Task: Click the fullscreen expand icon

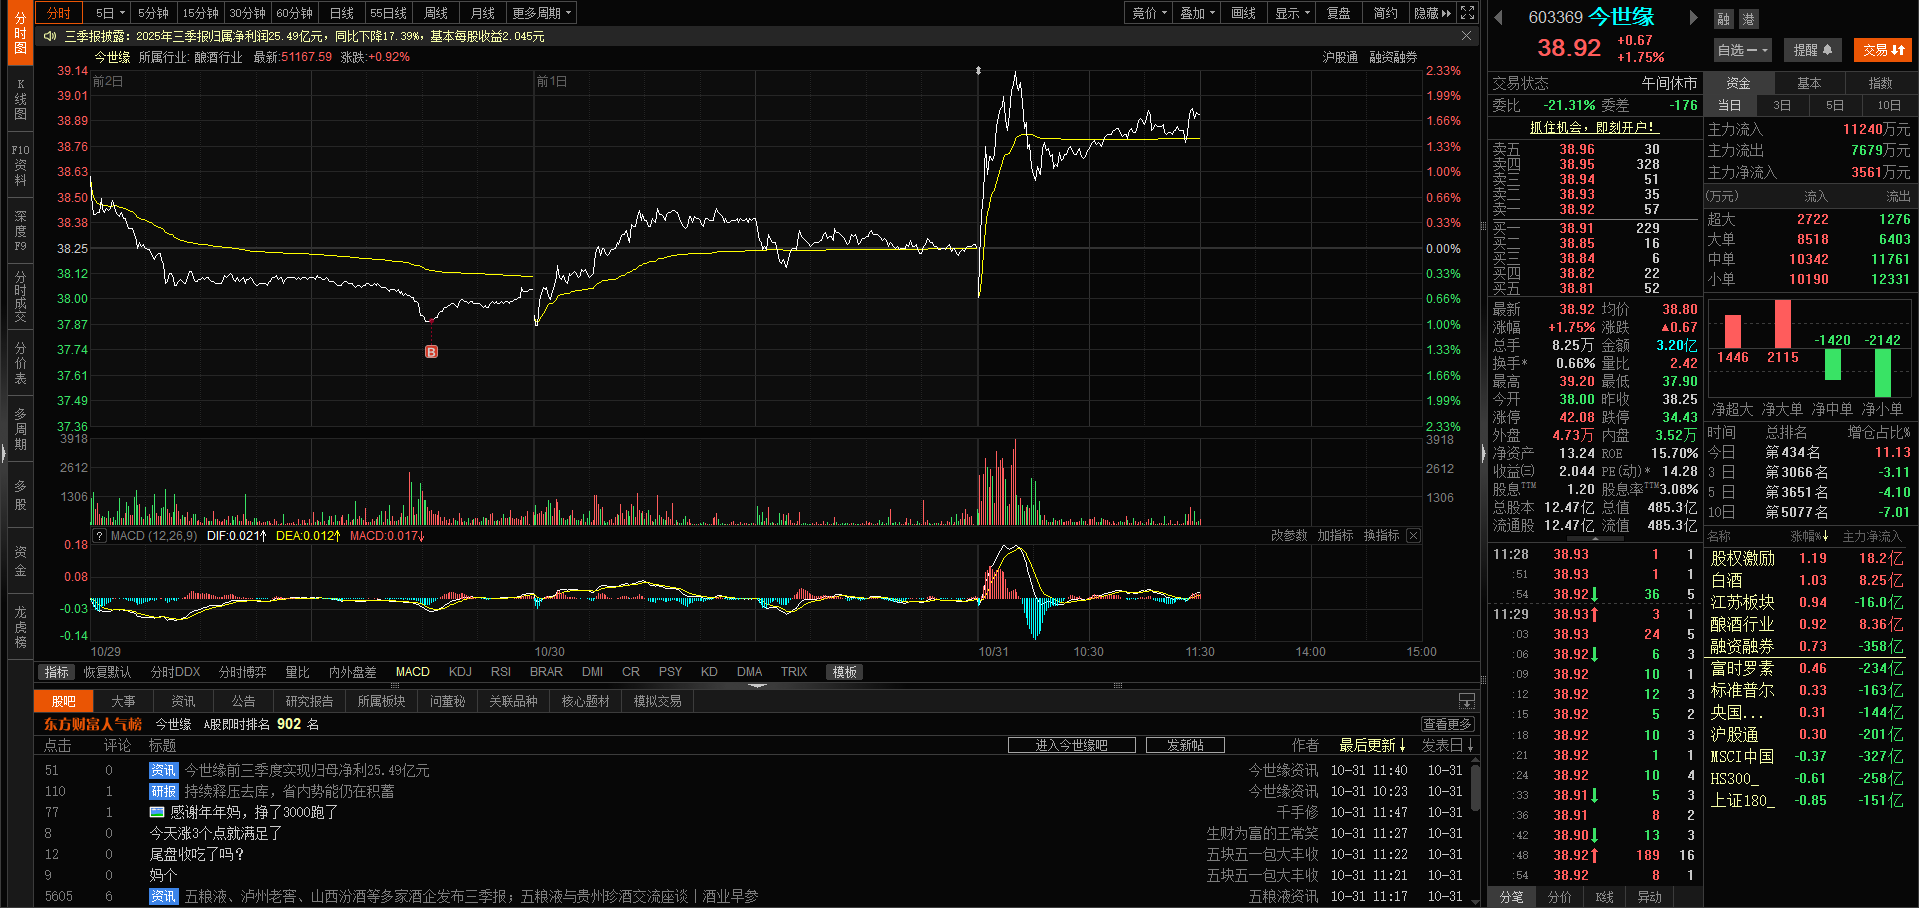Action: point(1467,13)
